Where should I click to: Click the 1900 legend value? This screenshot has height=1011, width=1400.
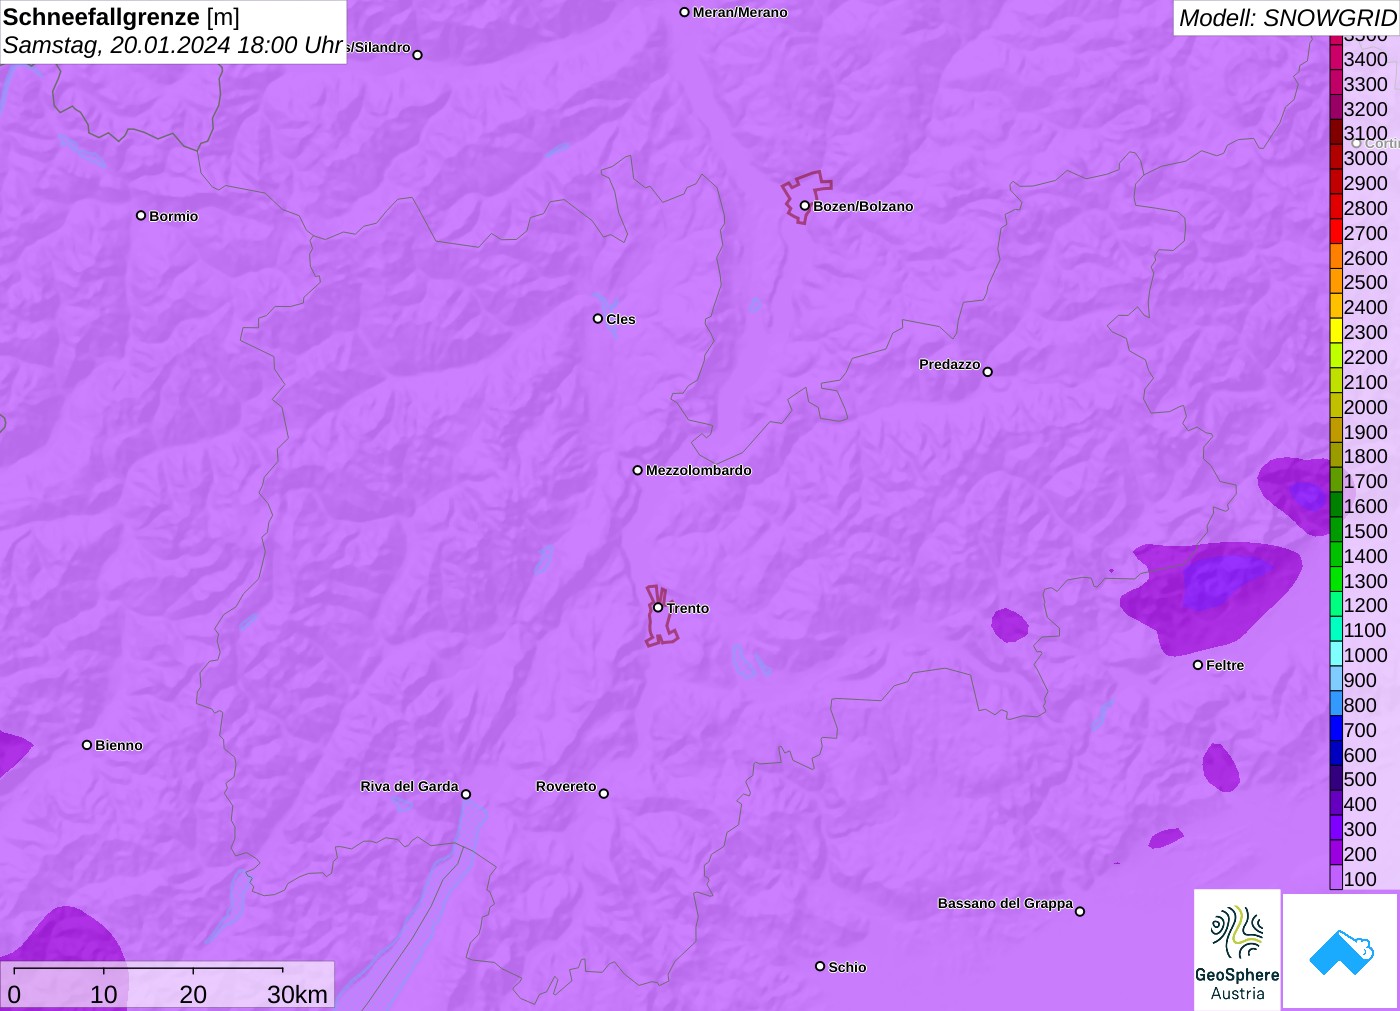1365,432
